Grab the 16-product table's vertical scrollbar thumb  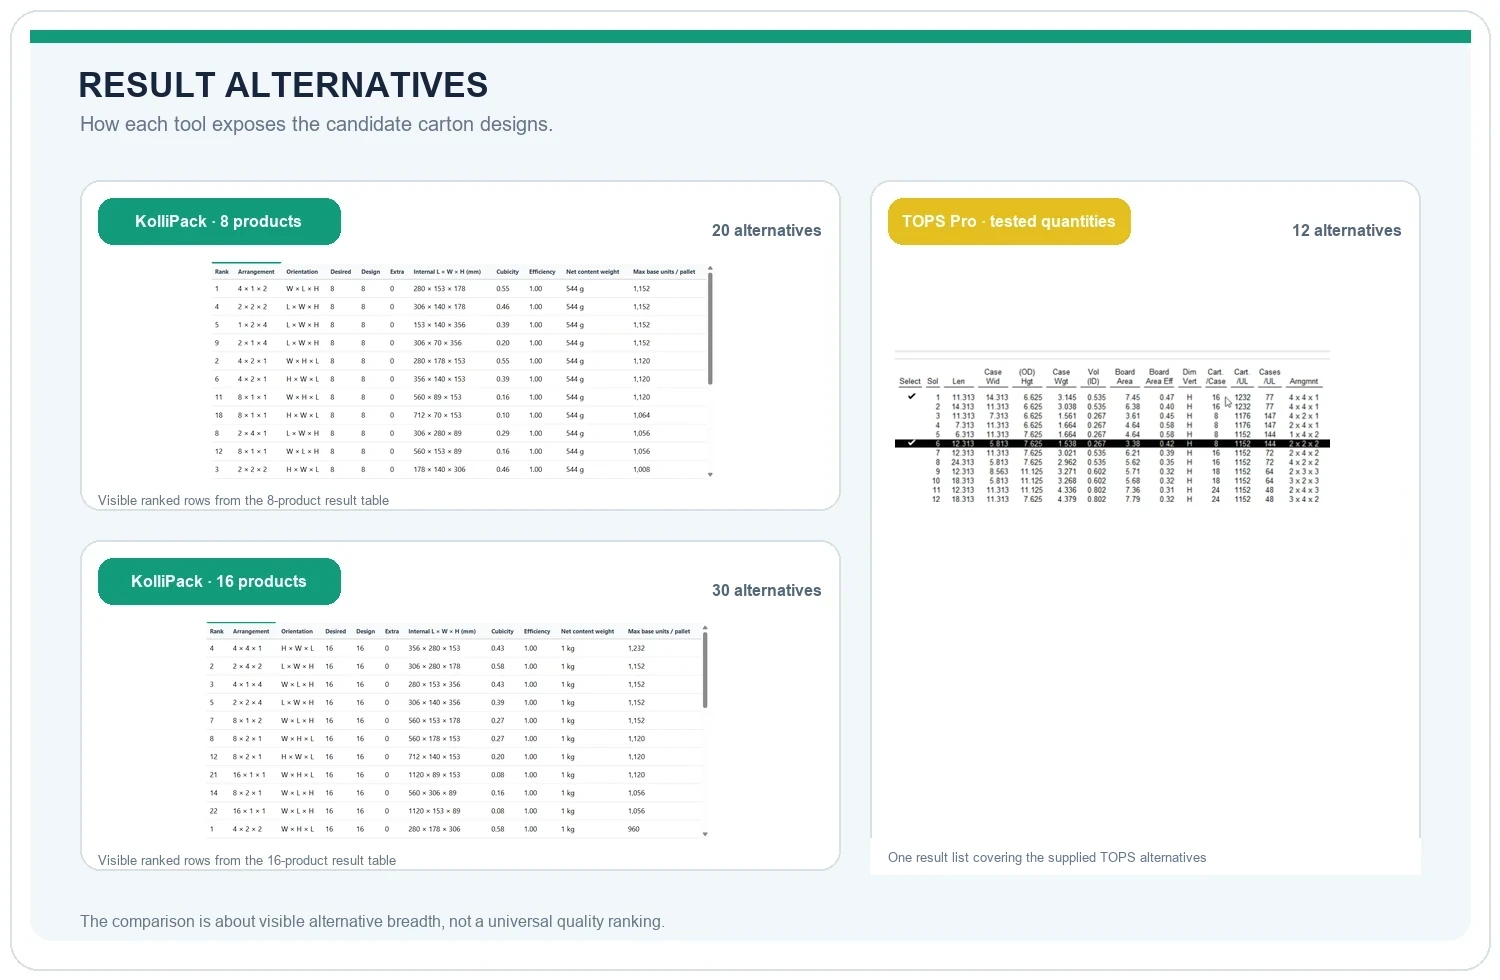coord(705,670)
